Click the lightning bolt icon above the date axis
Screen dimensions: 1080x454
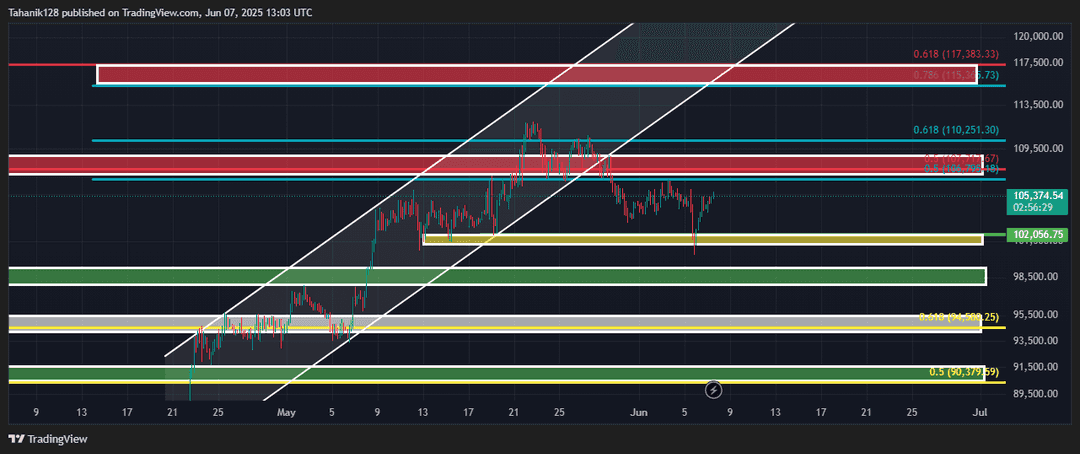[714, 390]
